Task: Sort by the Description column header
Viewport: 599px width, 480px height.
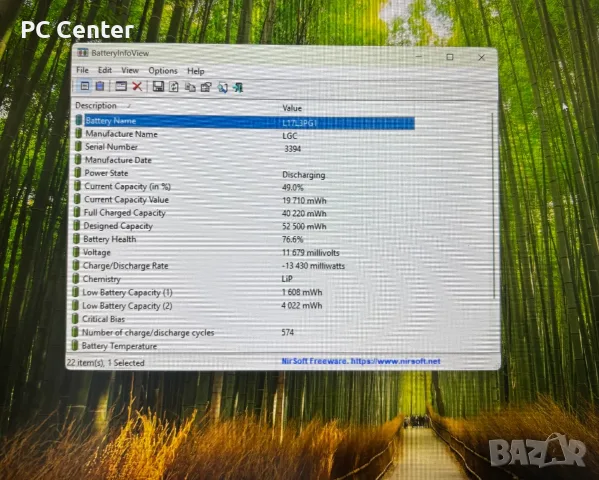Action: coord(96,105)
